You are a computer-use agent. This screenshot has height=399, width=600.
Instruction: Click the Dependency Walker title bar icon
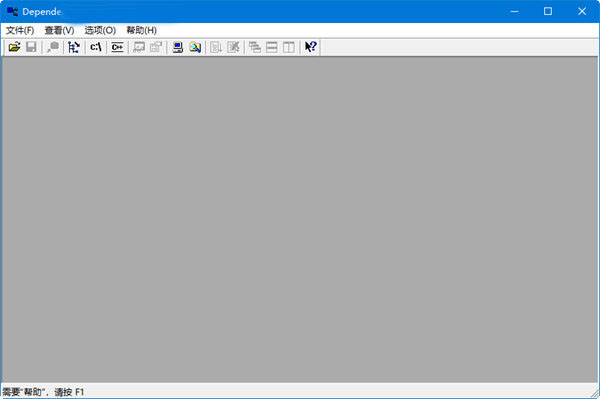(x=13, y=11)
